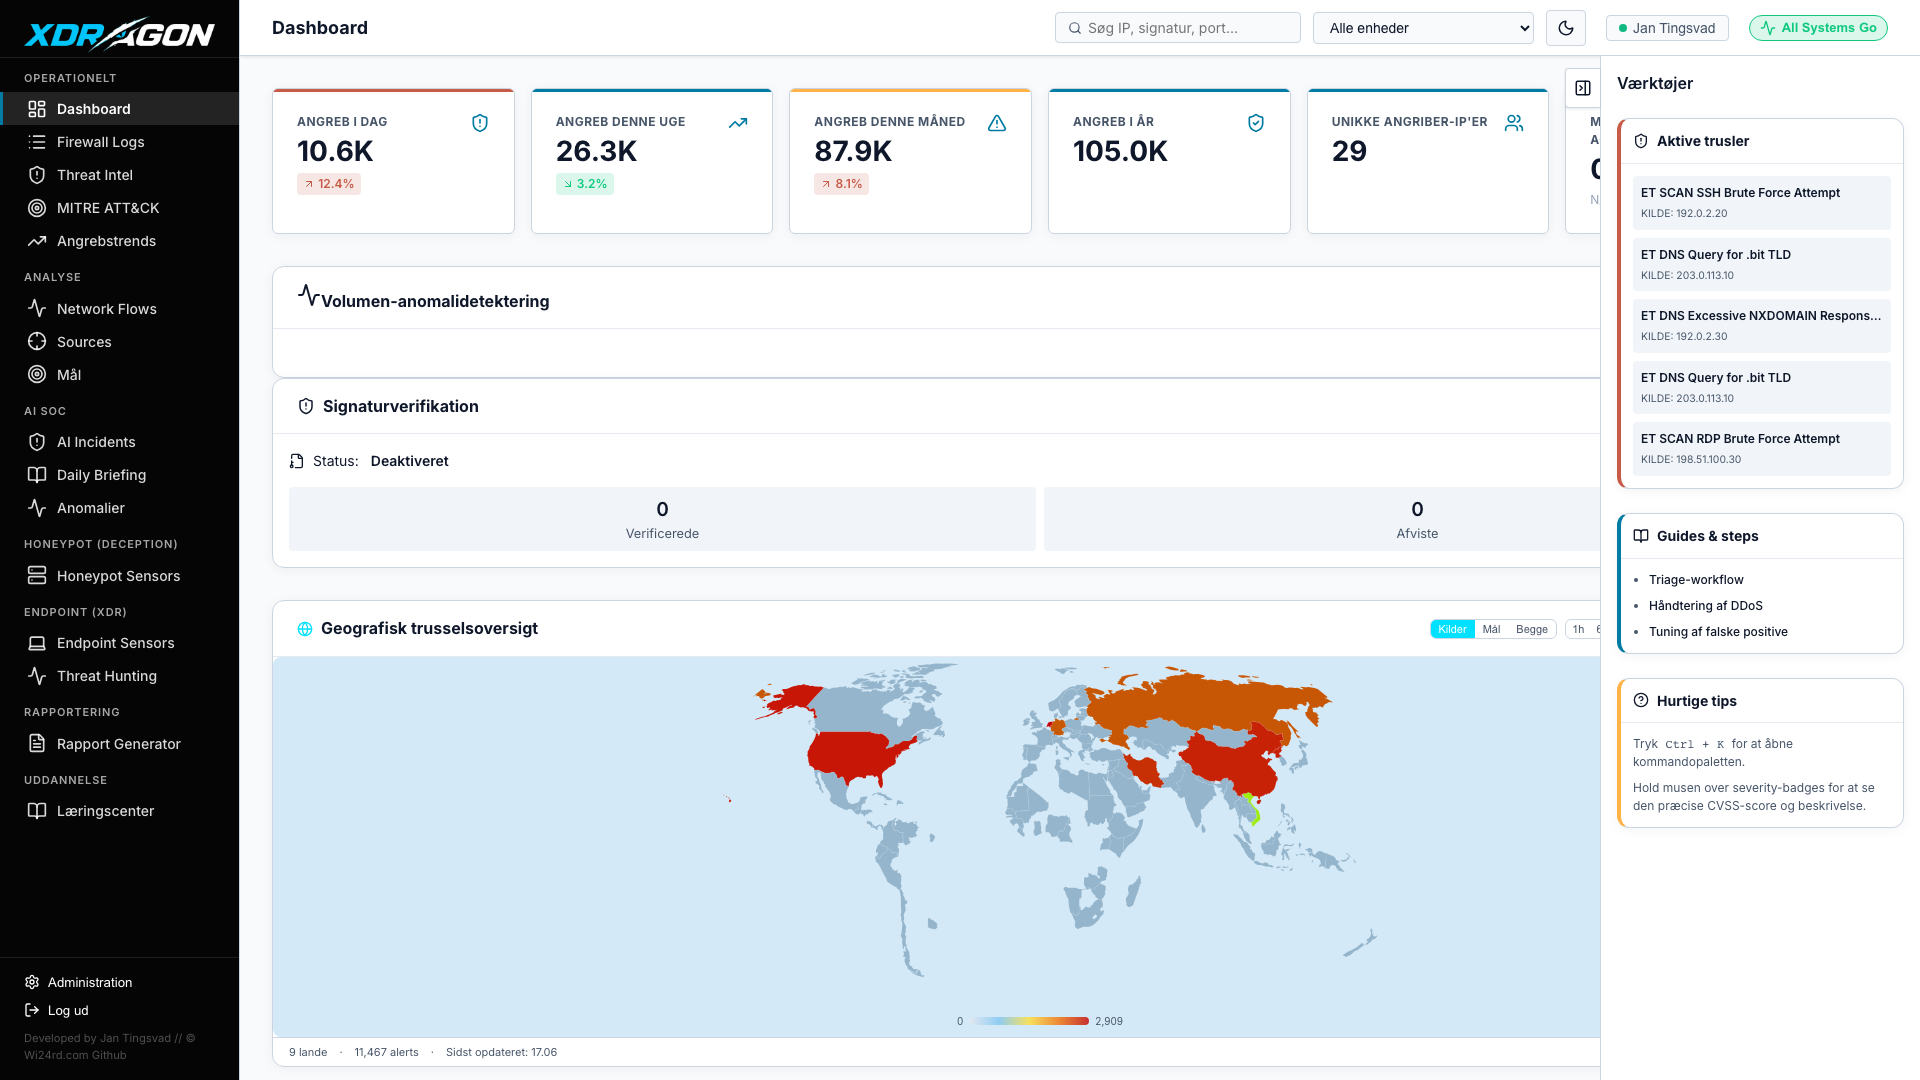Click the Threat Hunting pulse icon
Viewport: 1920px width, 1080px height.
pyautogui.click(x=37, y=676)
